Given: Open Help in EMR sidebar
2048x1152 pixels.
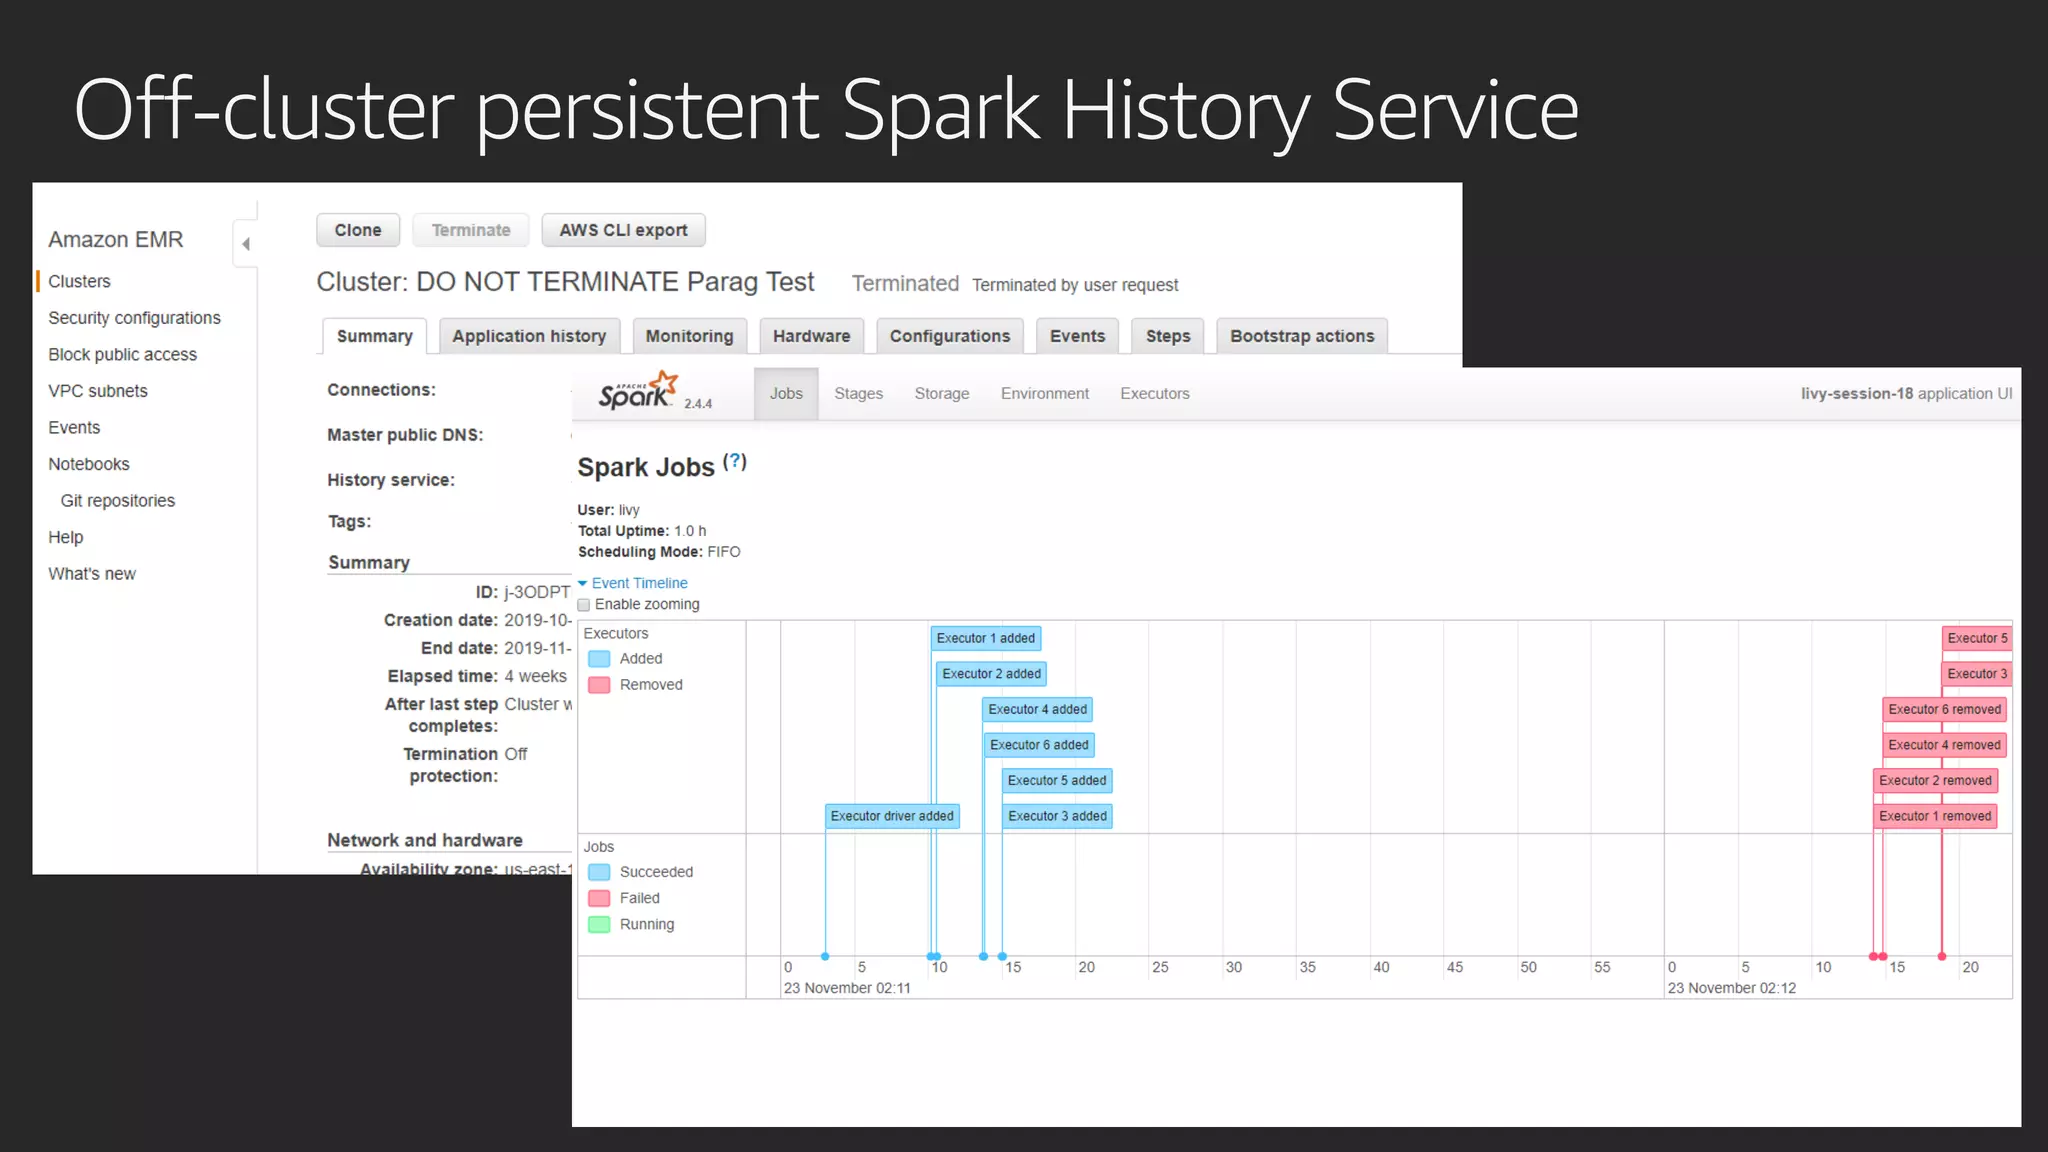Looking at the screenshot, I should pos(66,537).
